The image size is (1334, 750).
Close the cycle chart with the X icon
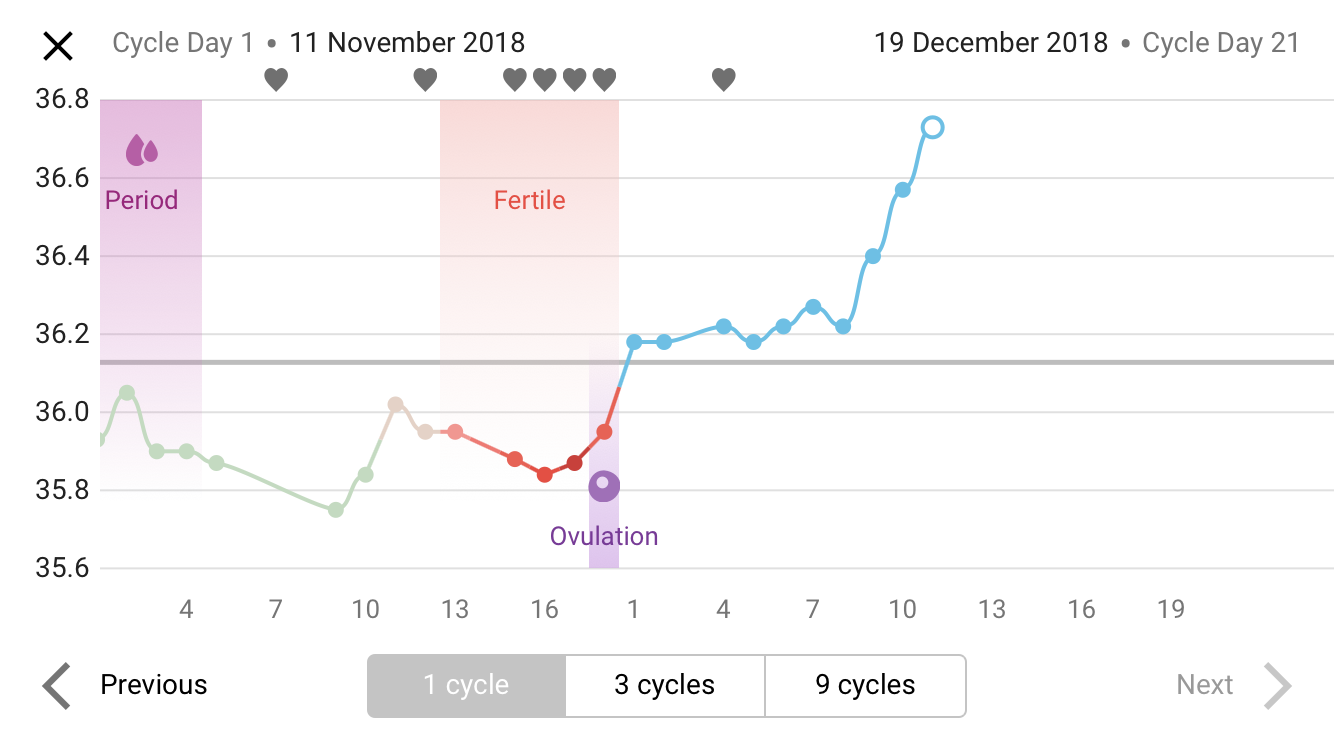coord(58,46)
